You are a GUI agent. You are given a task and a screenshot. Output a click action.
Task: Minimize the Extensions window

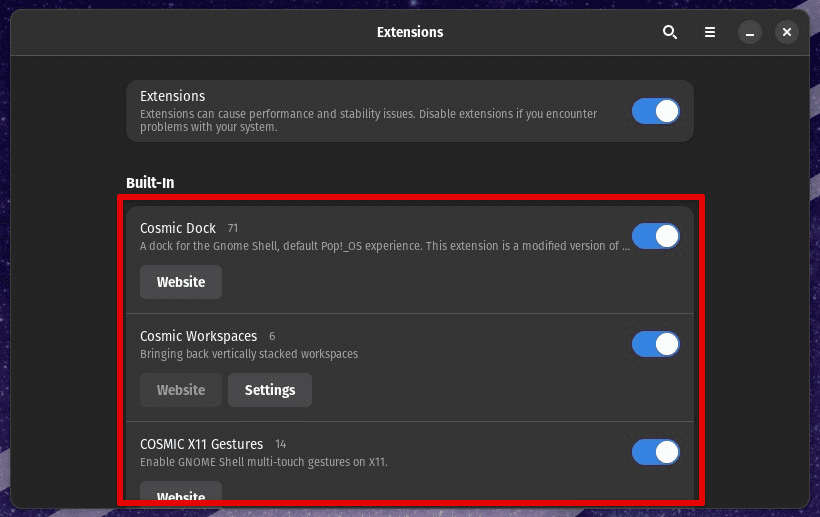pos(750,32)
